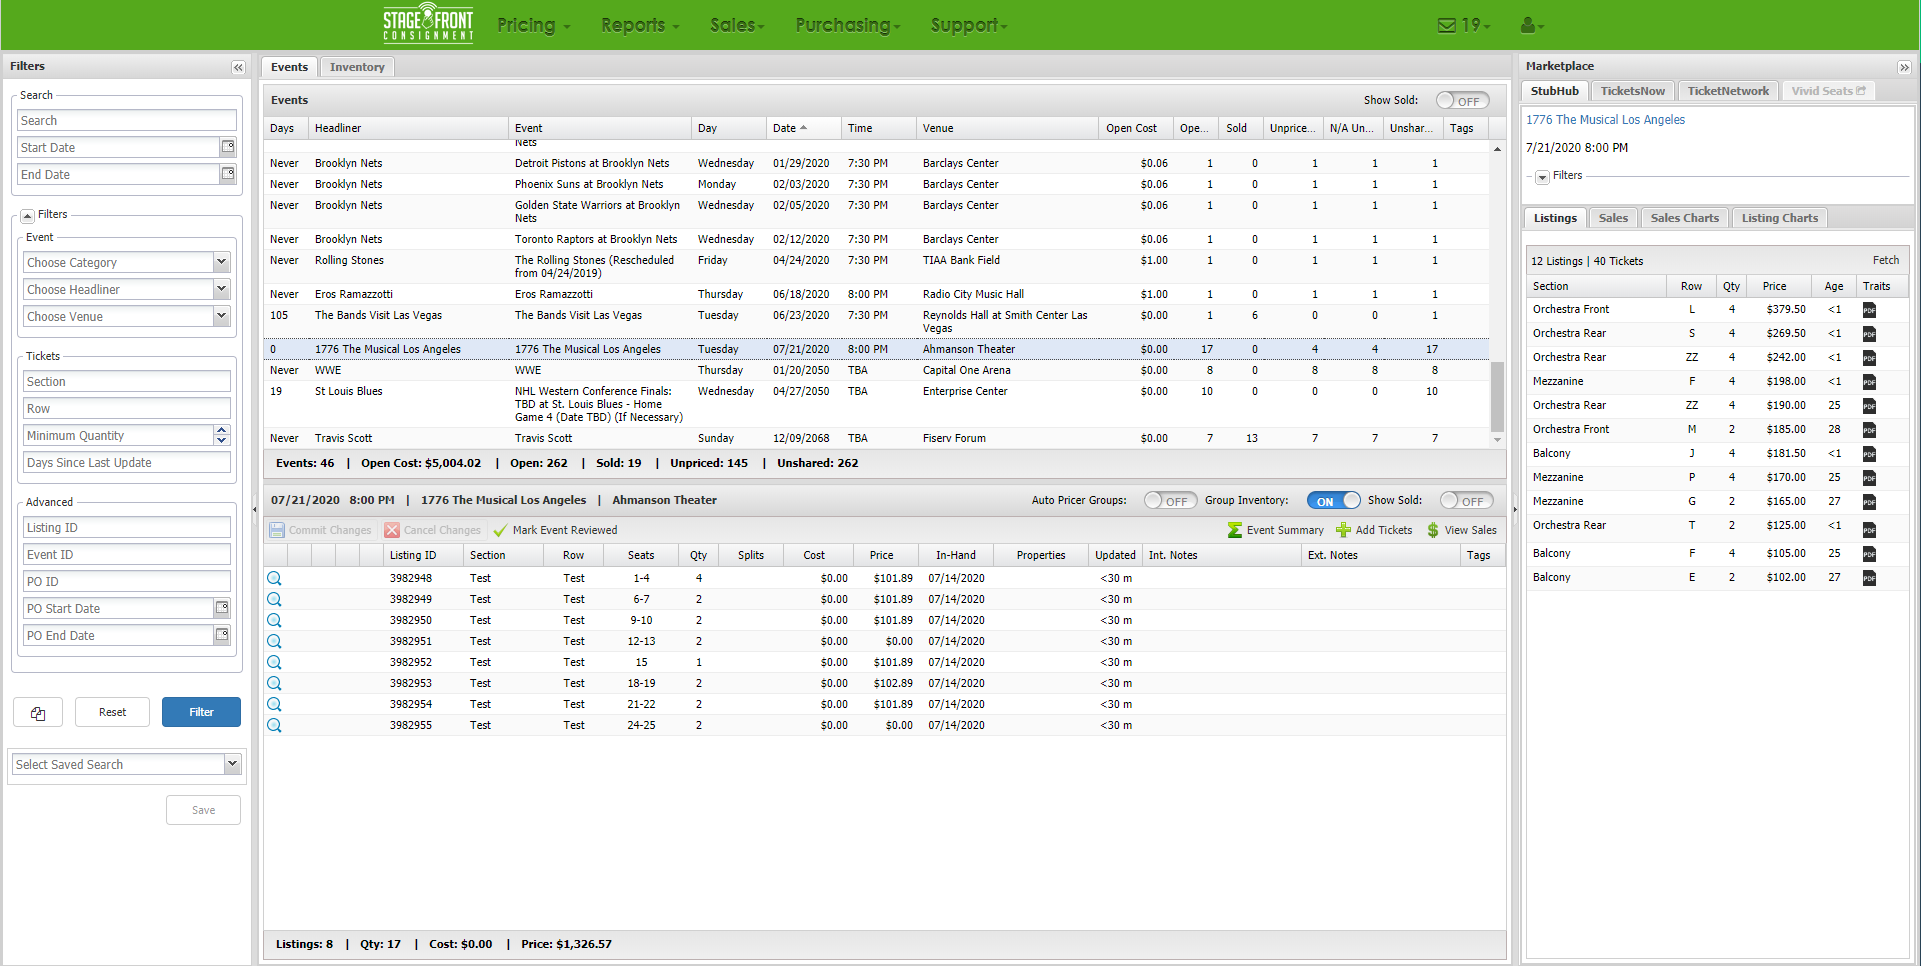Screen dimensions: 1921x966
Task: Click the Days Since Last Update field
Action: tap(127, 462)
